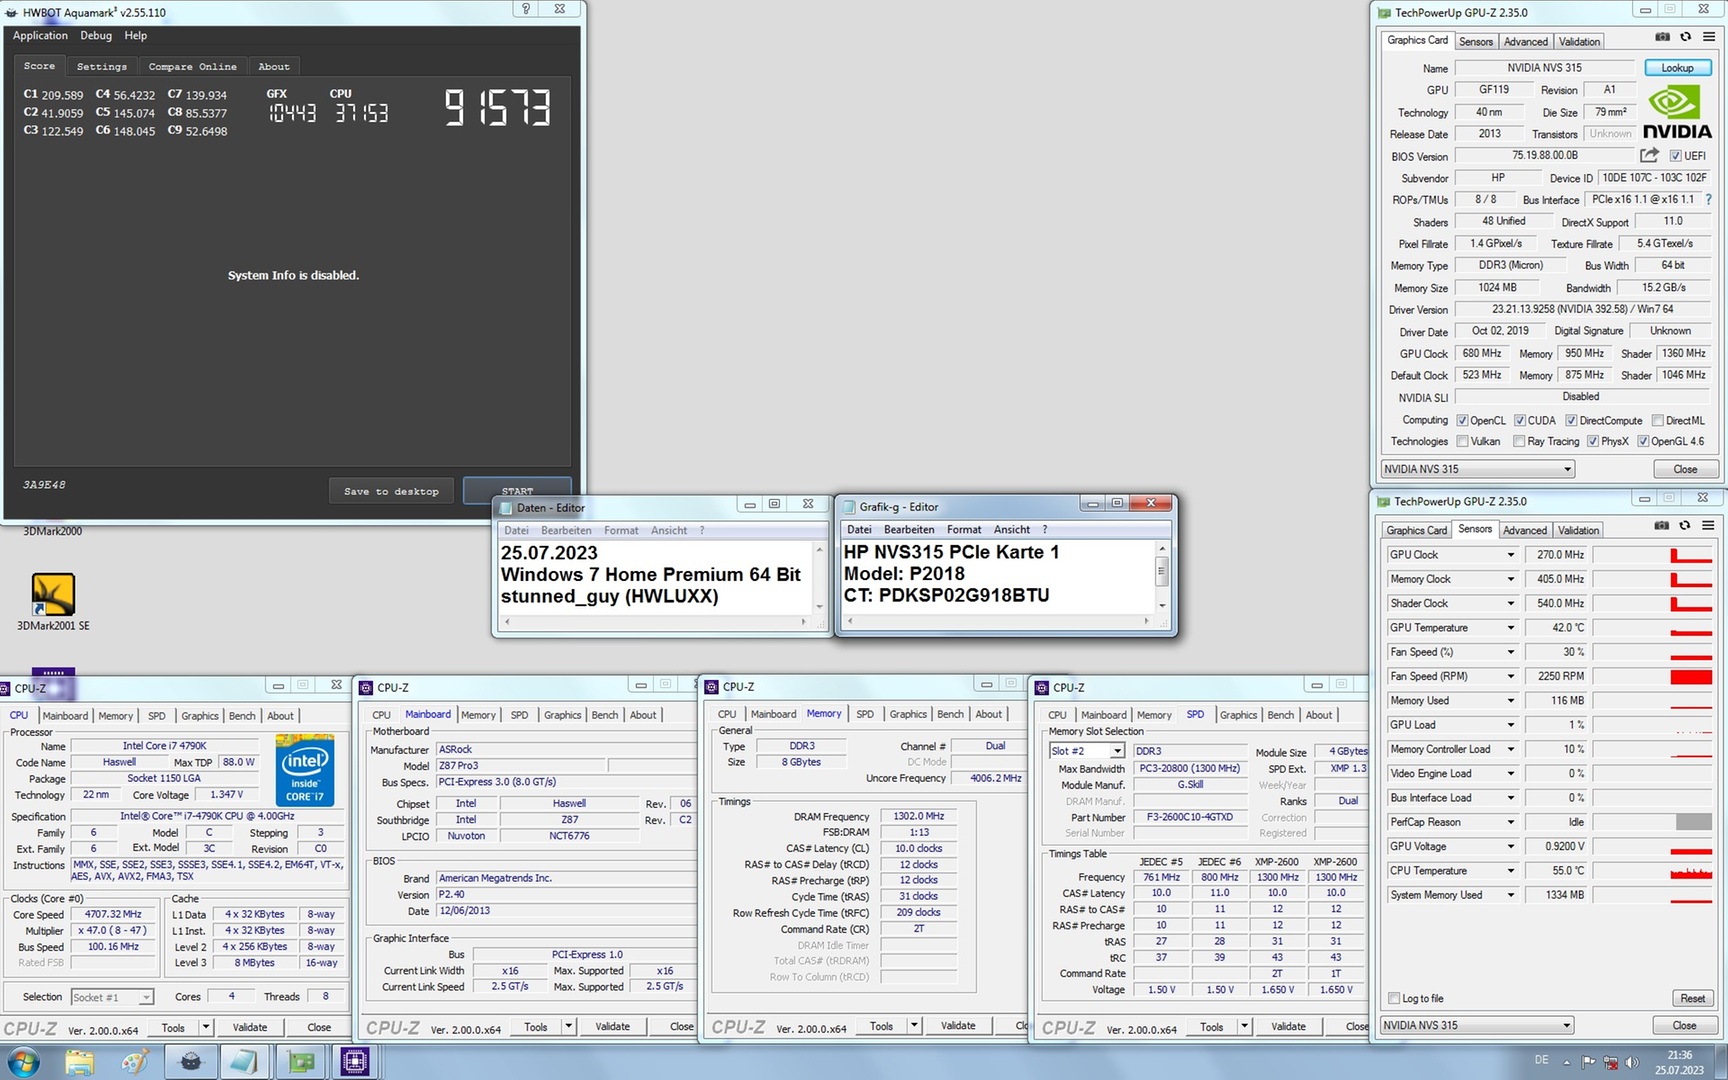This screenshot has height=1080, width=1728.
Task: Switch to the Advanced tab in upper GPU-Z
Action: tap(1526, 41)
